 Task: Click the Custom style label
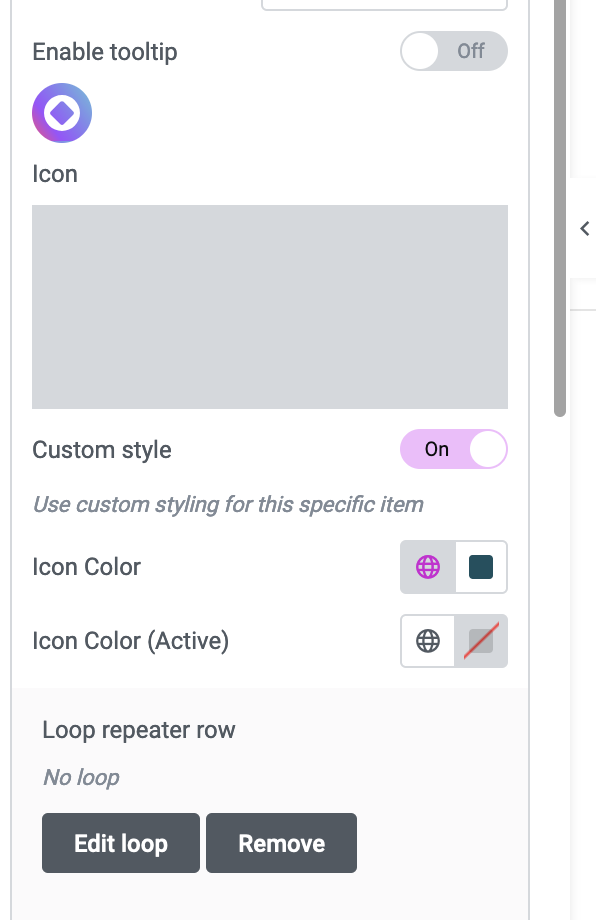coord(102,450)
